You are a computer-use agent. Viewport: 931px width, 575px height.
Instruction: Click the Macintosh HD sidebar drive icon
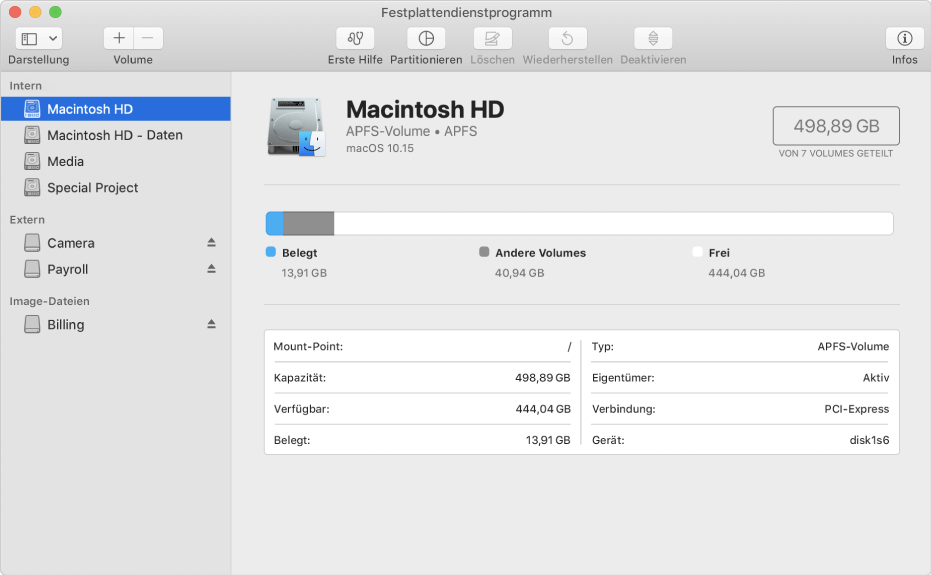point(32,109)
